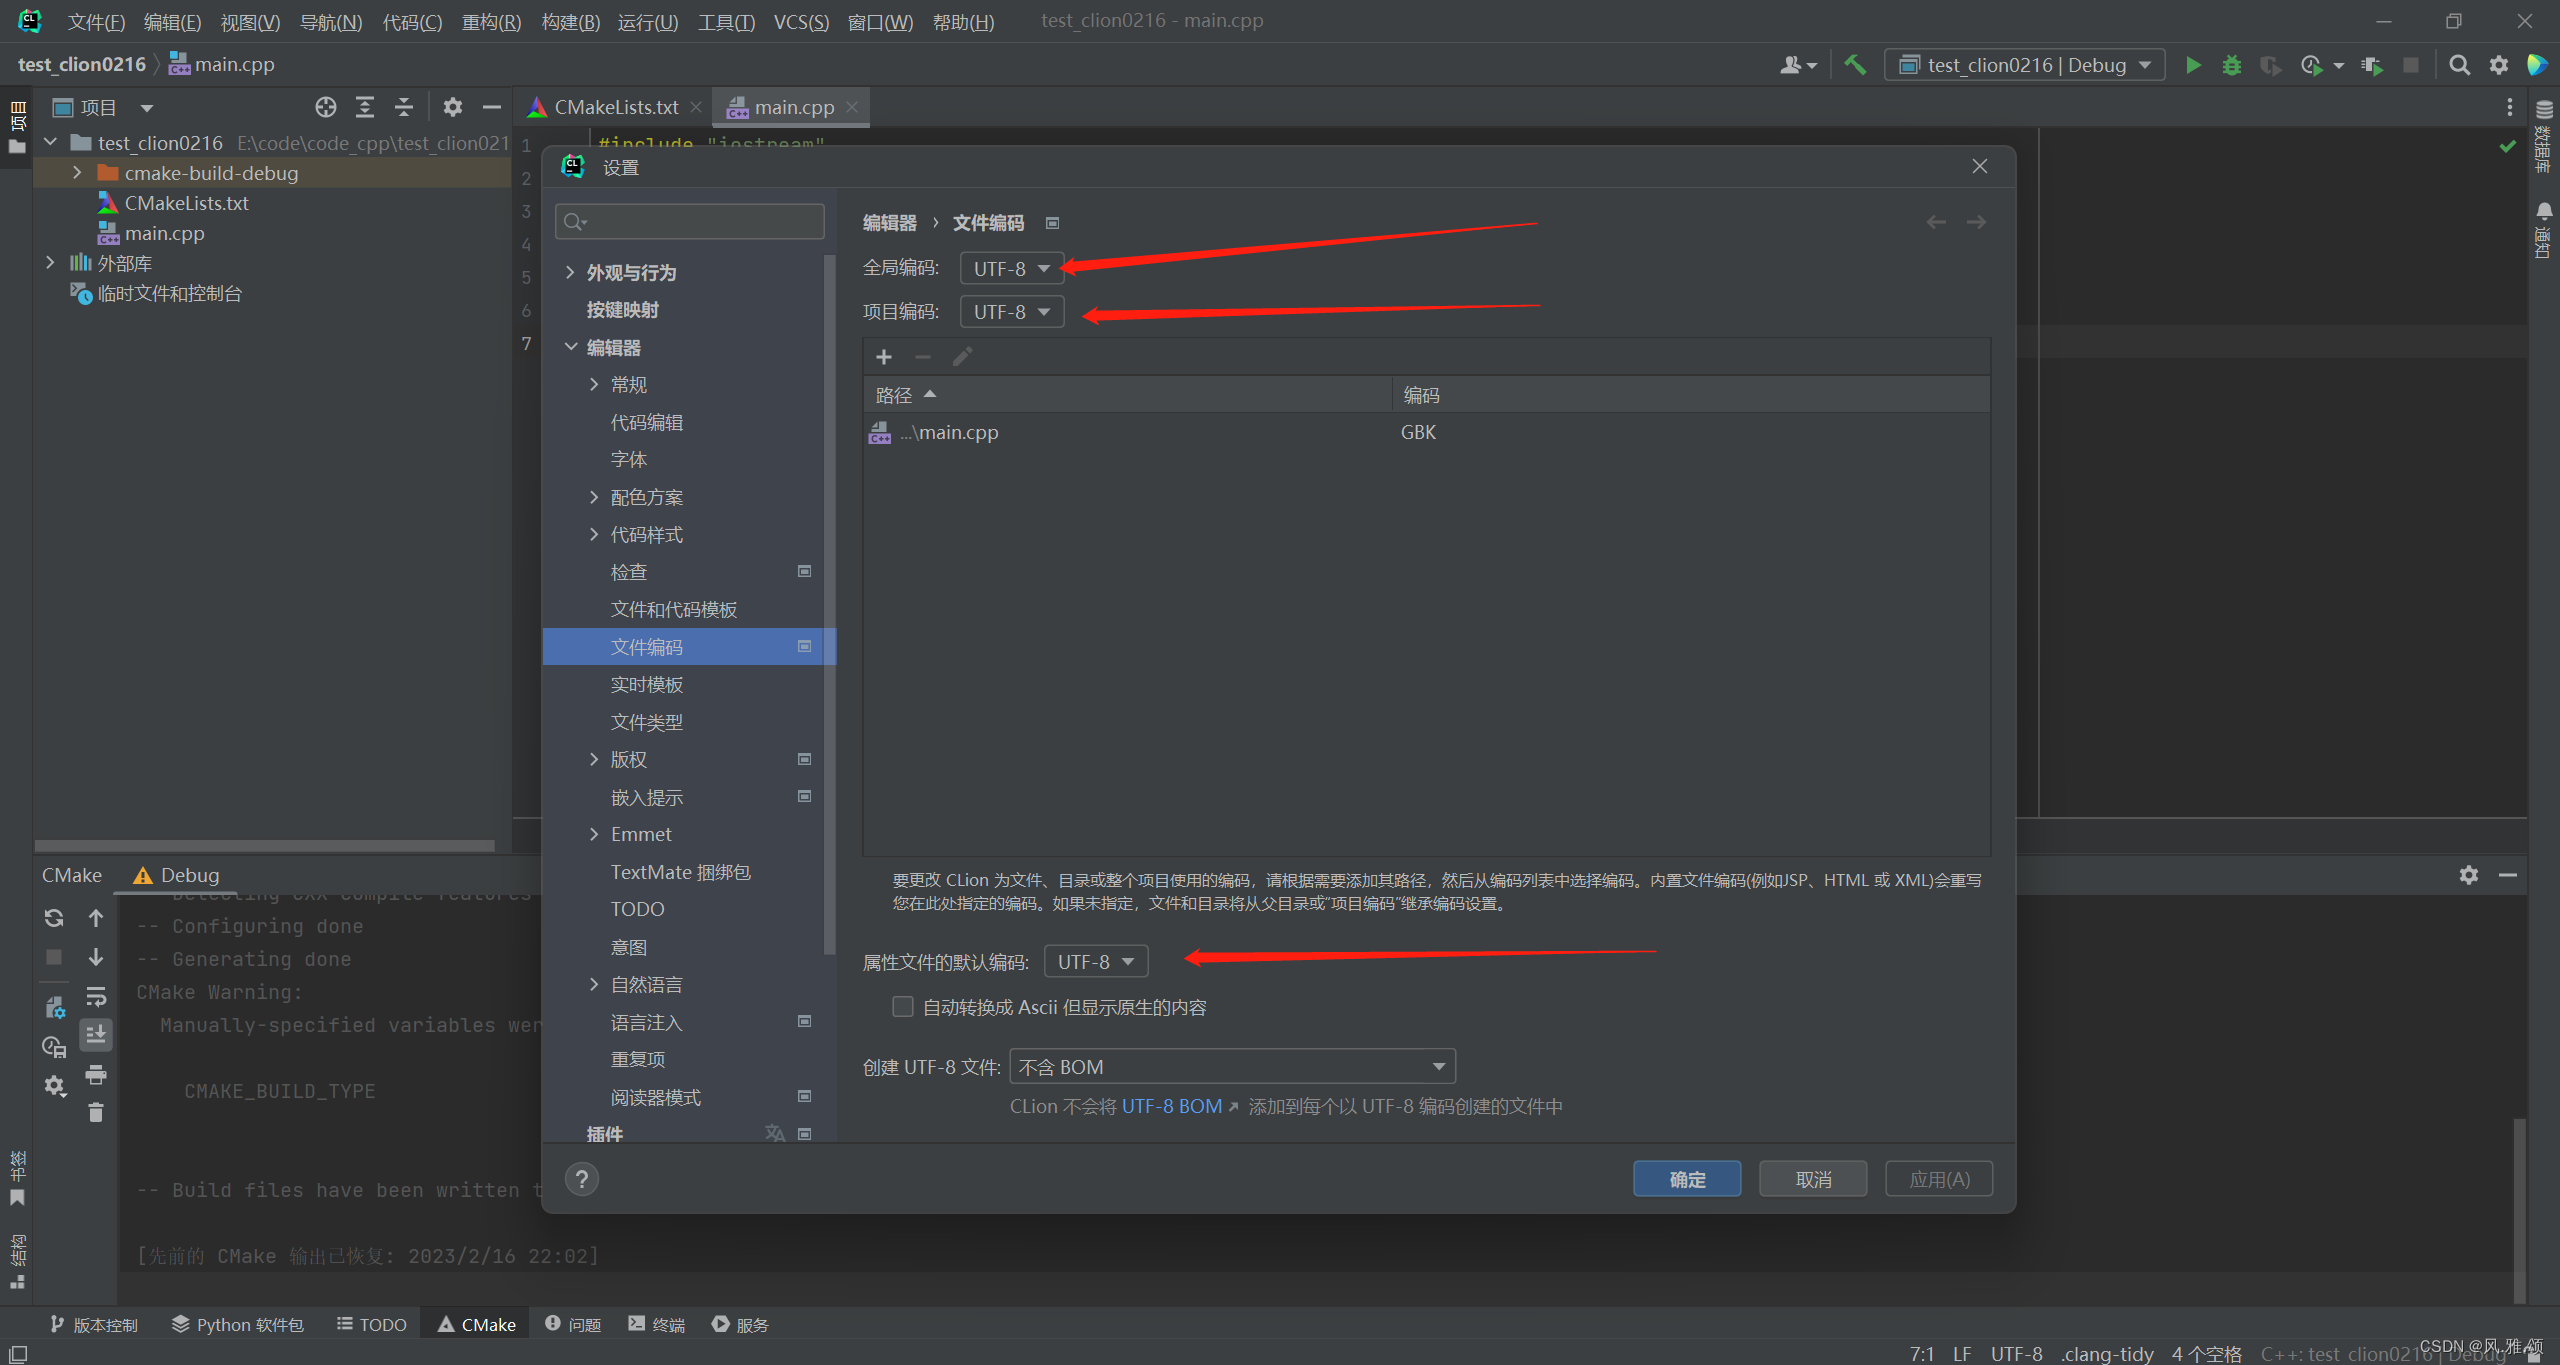Click the select opened file target icon
This screenshot has width=2560, height=1365.
coord(325,107)
